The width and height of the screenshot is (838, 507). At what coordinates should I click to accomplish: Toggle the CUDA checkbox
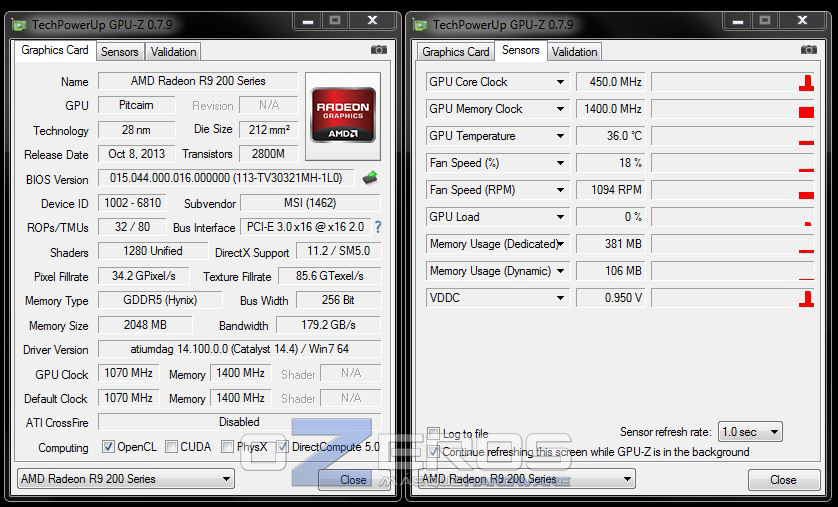pos(172,447)
